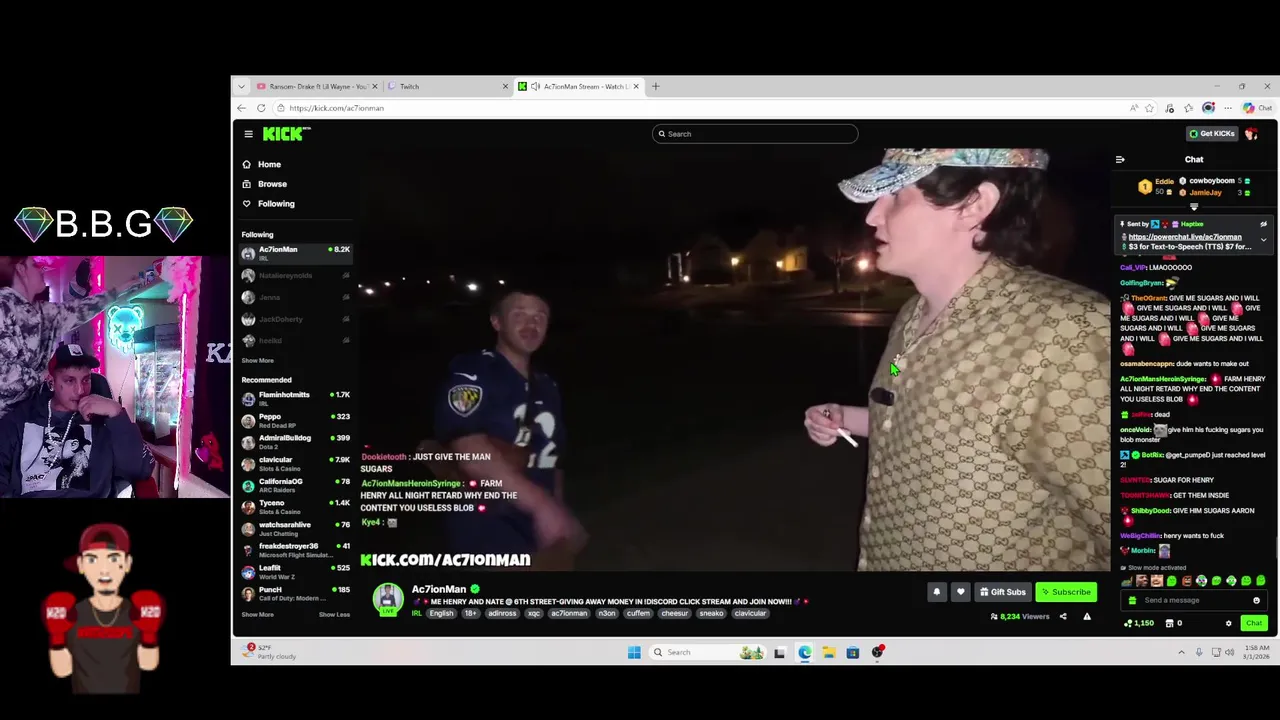1280x720 pixels.
Task: Open Microsoft Edge from taskbar
Action: point(805,652)
